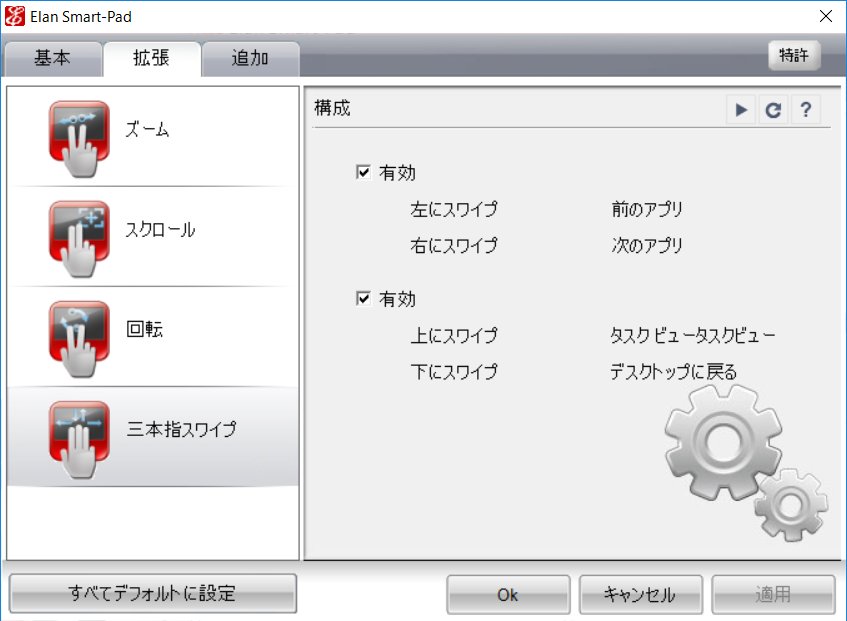This screenshot has height=621, width=847.
Task: Select the スクロール list item label
Action: pos(160,230)
